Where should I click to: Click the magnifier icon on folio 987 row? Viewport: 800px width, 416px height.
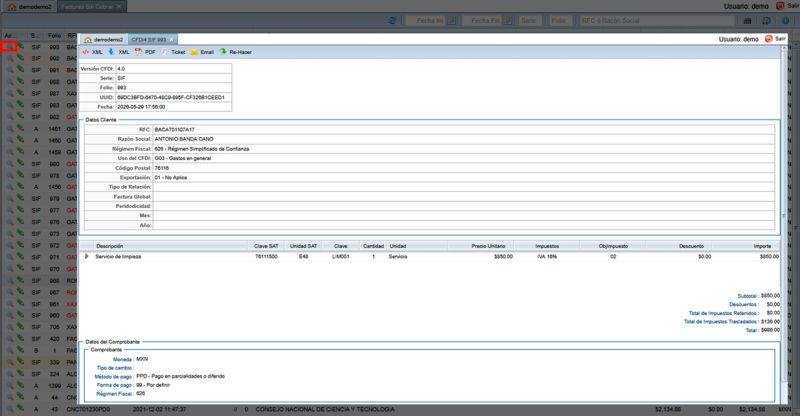pos(9,93)
